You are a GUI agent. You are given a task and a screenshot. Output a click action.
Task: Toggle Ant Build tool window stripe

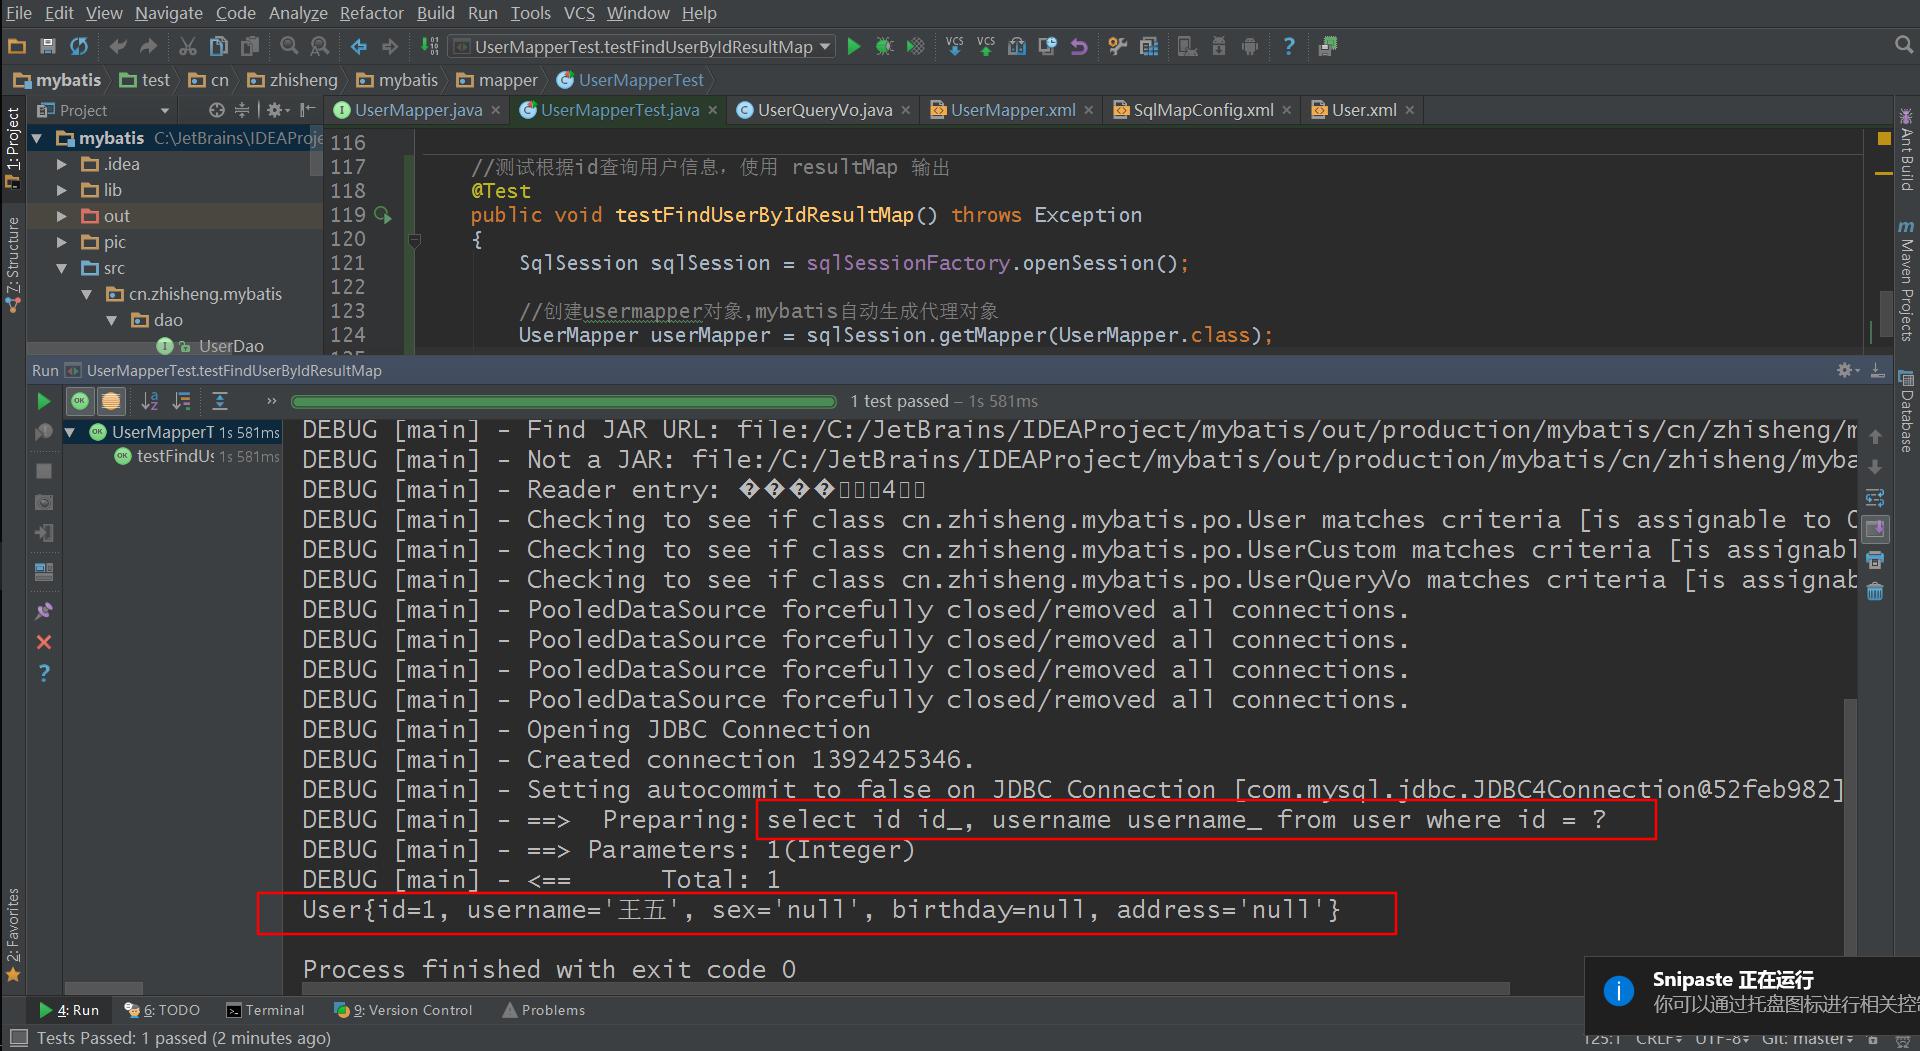point(1907,150)
